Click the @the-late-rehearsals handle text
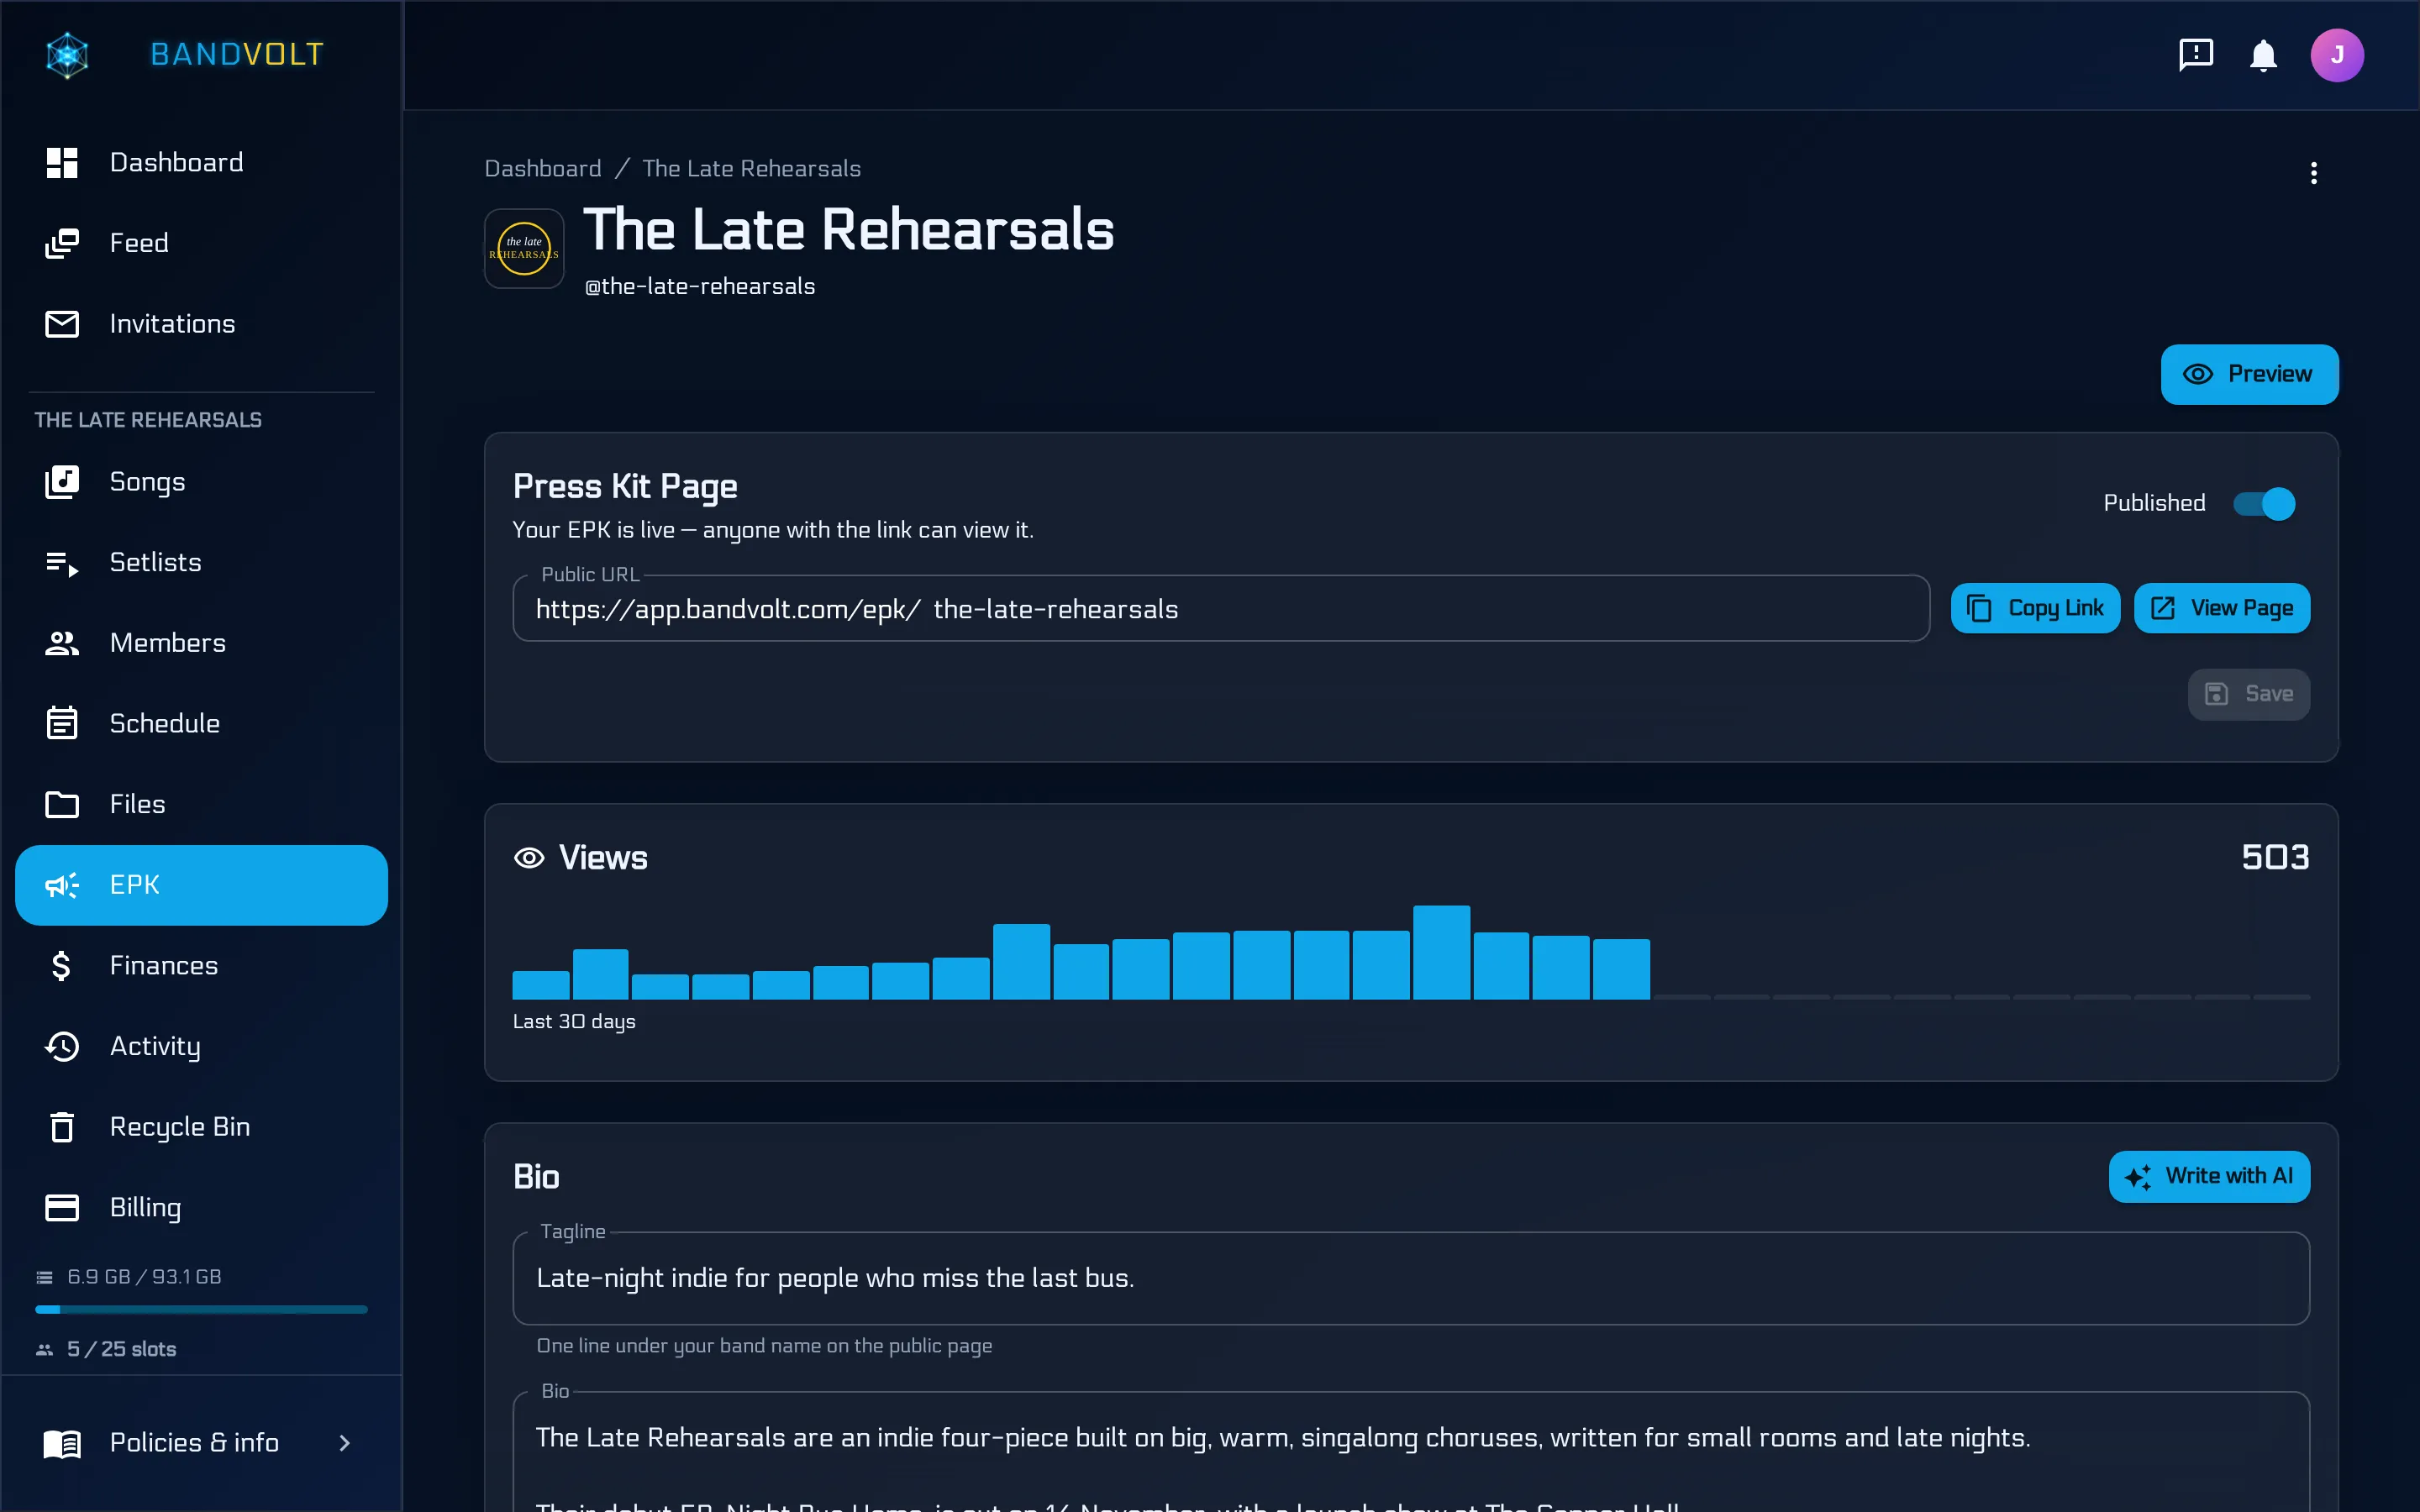 coord(699,287)
